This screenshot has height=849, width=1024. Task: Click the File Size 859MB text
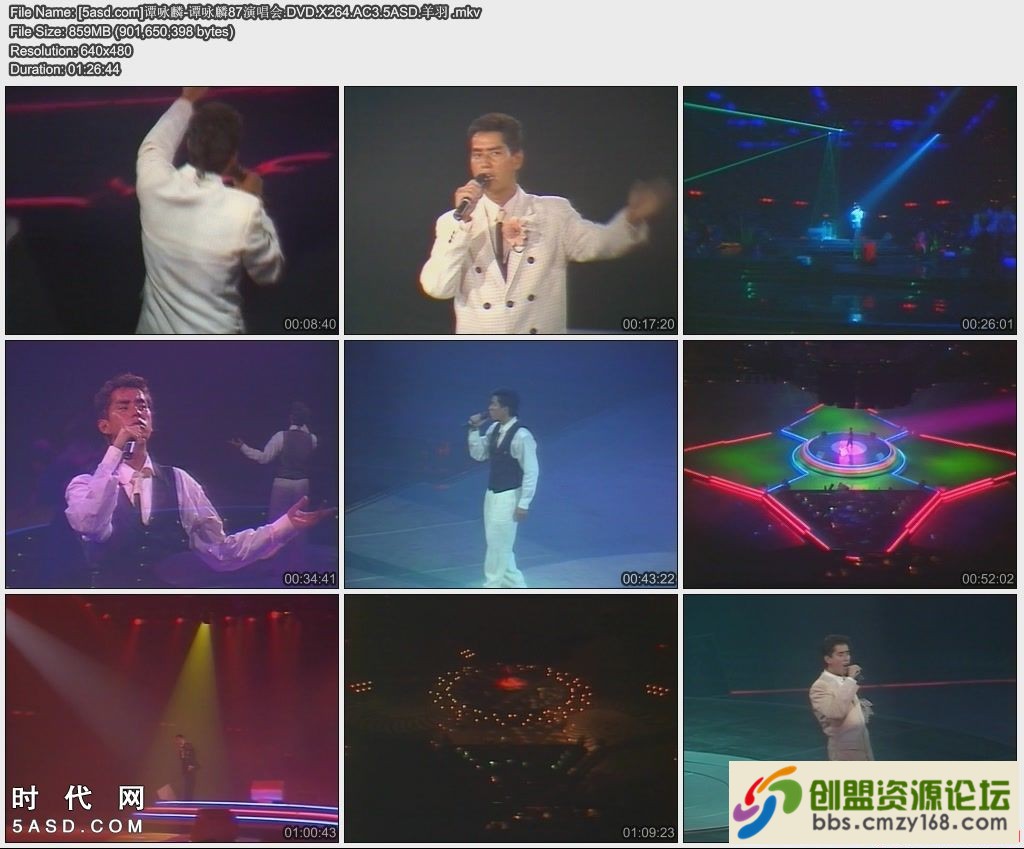pos(121,31)
